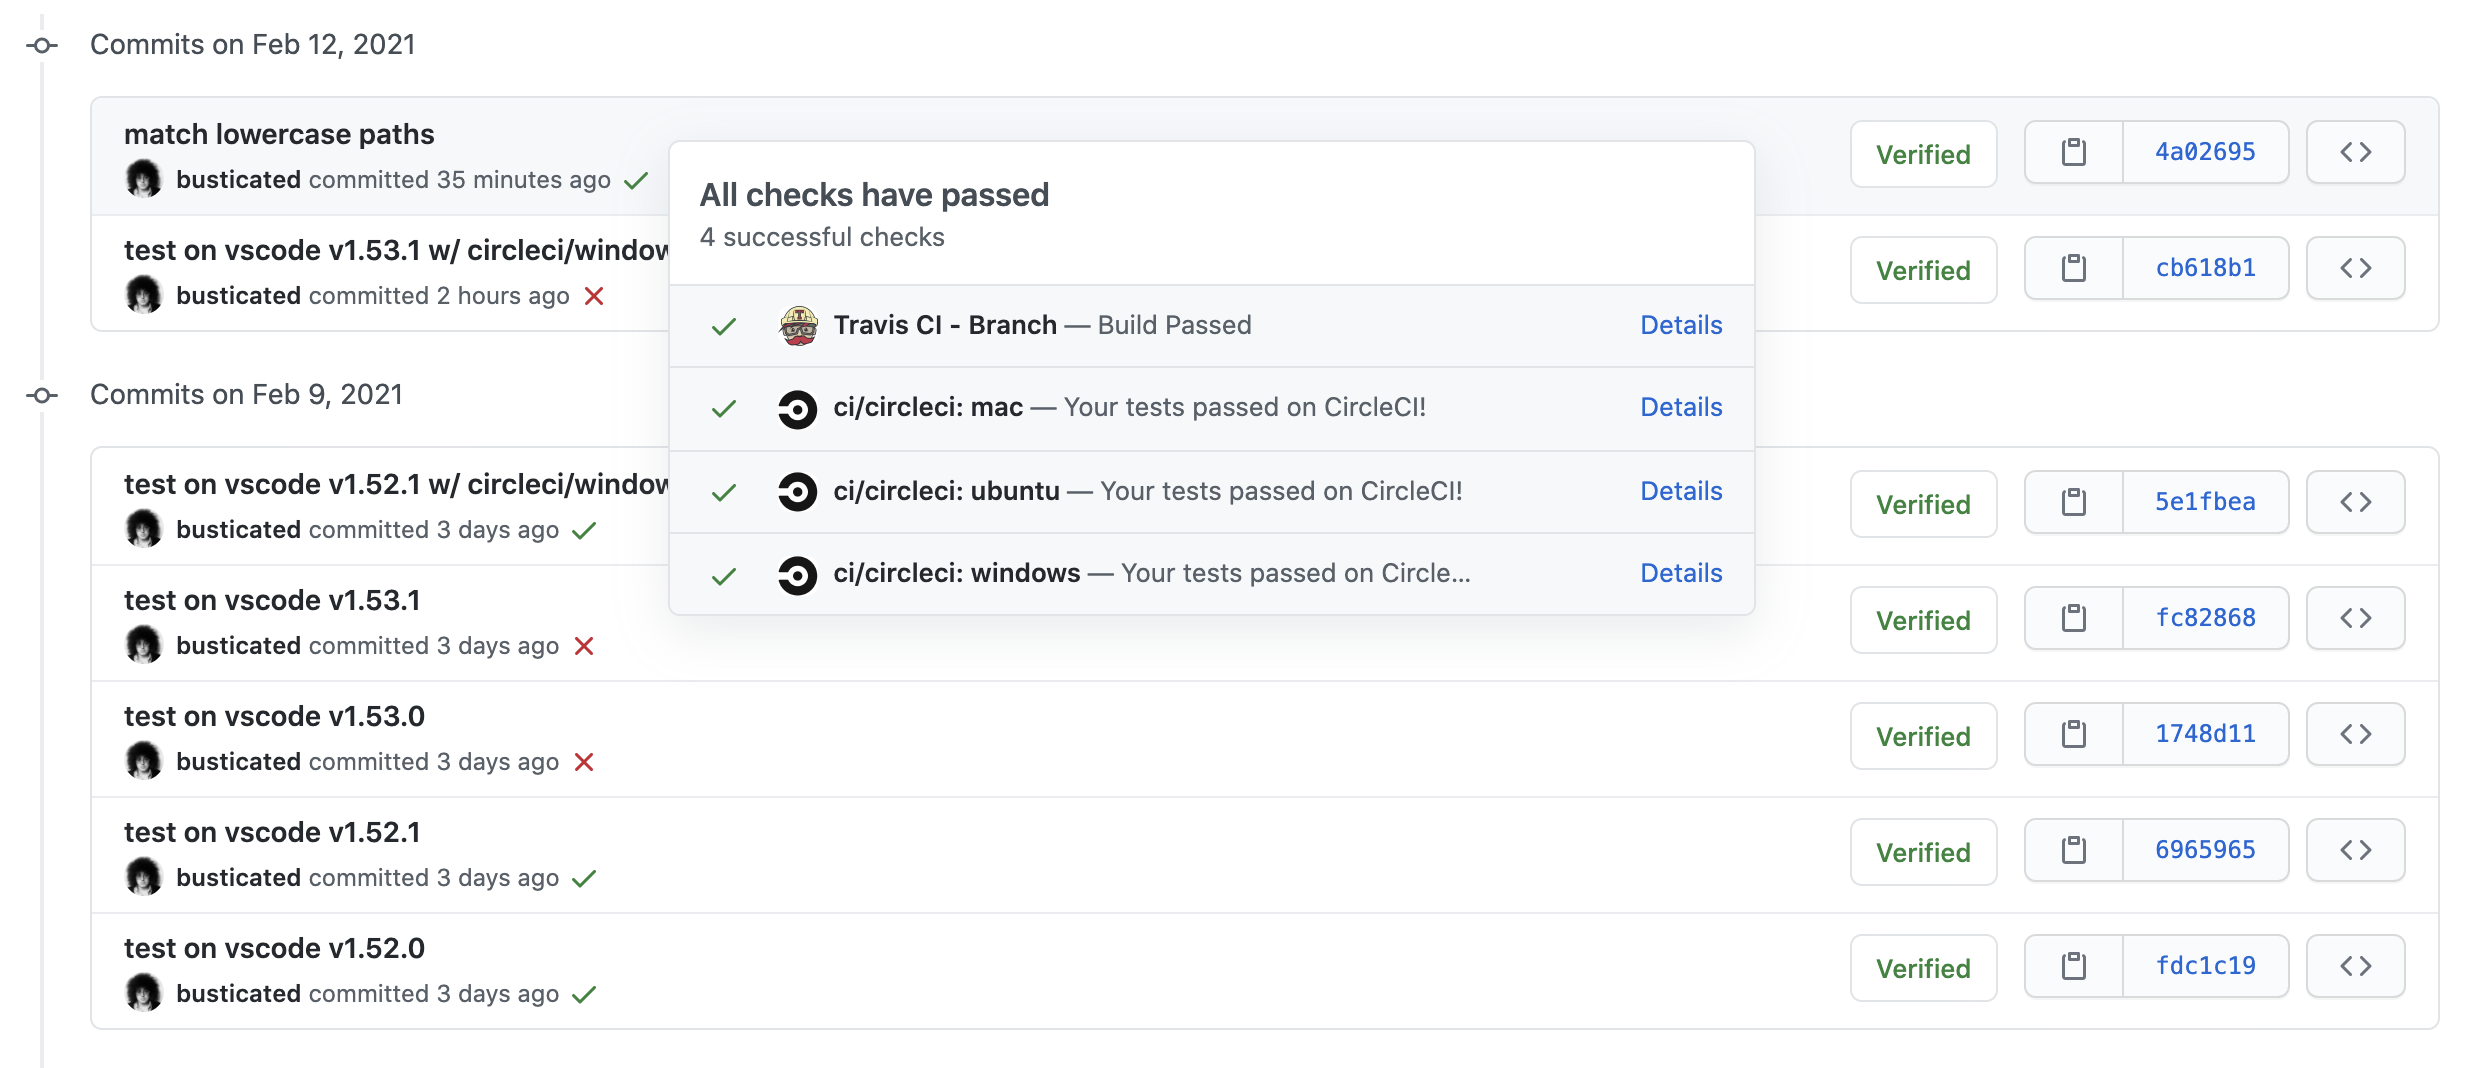2474x1068 pixels.
Task: Copy full SHA of commit cb618b1
Action: (2074, 268)
